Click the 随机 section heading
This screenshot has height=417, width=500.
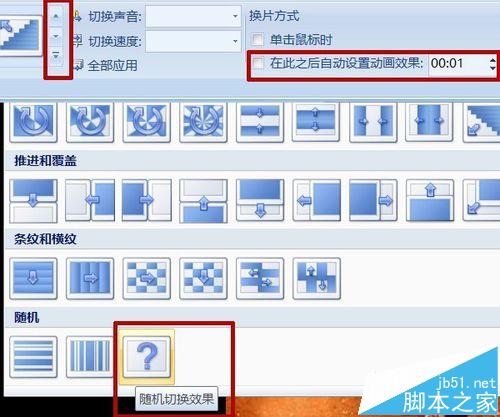pyautogui.click(x=27, y=317)
